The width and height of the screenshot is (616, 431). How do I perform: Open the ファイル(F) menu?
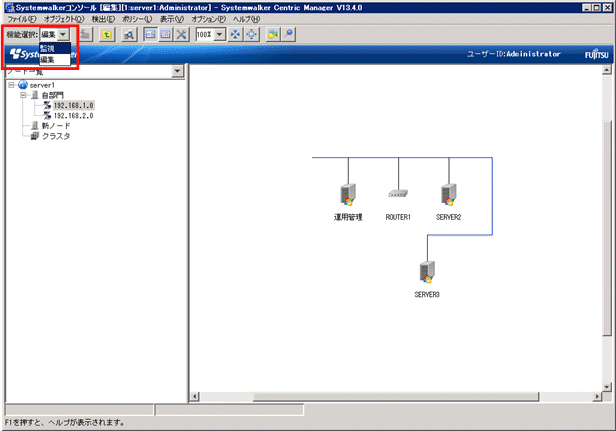pos(22,19)
